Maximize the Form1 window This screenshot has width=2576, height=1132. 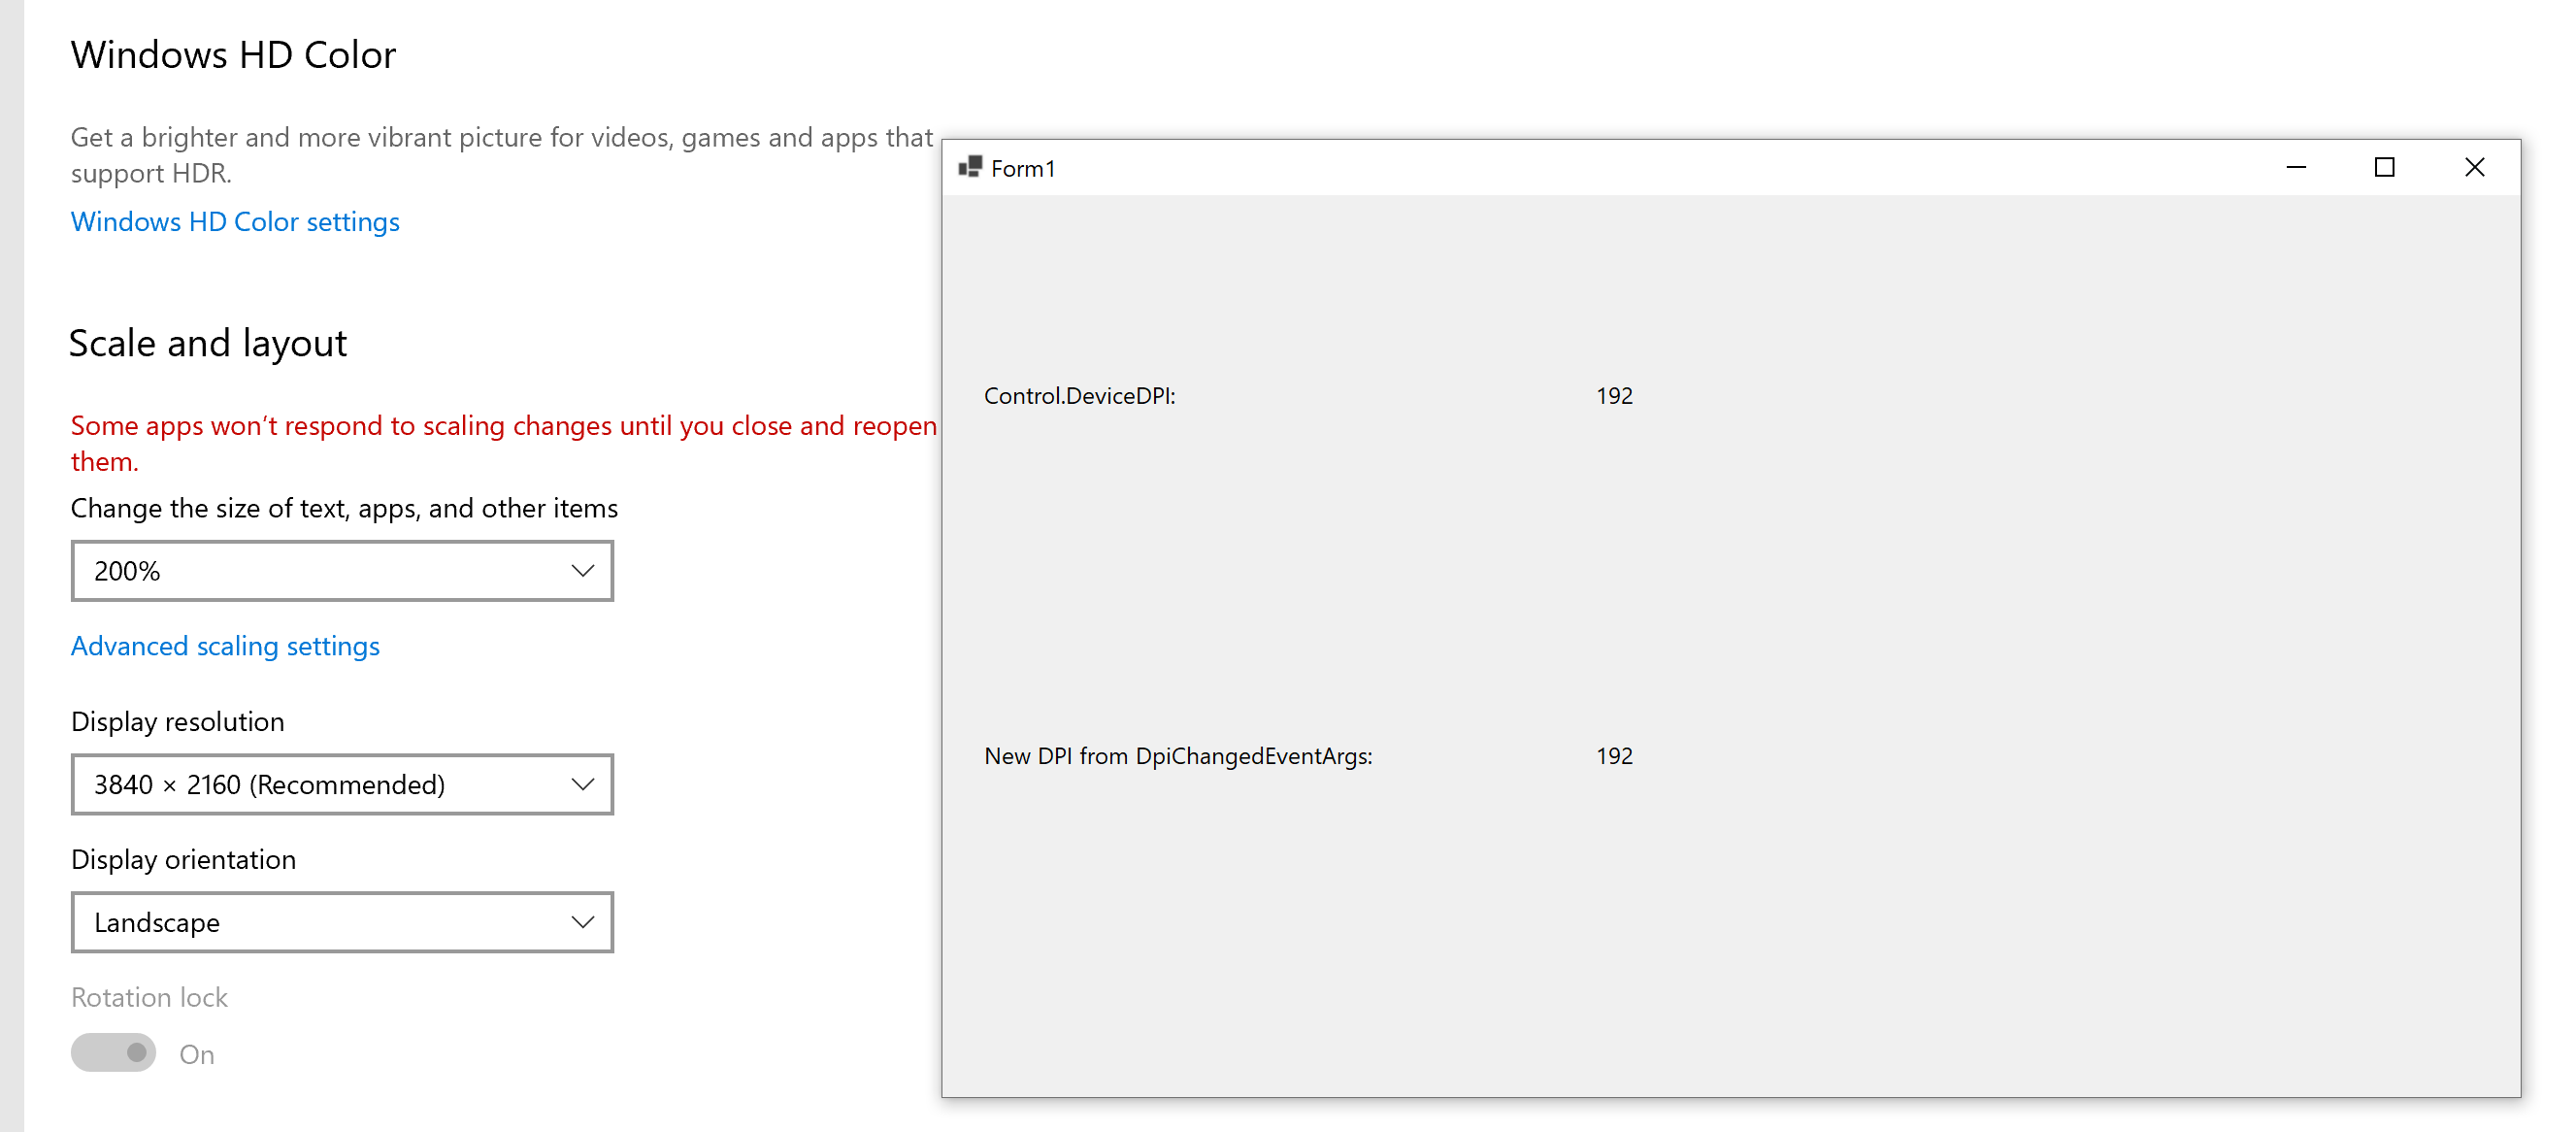pyautogui.click(x=2385, y=167)
